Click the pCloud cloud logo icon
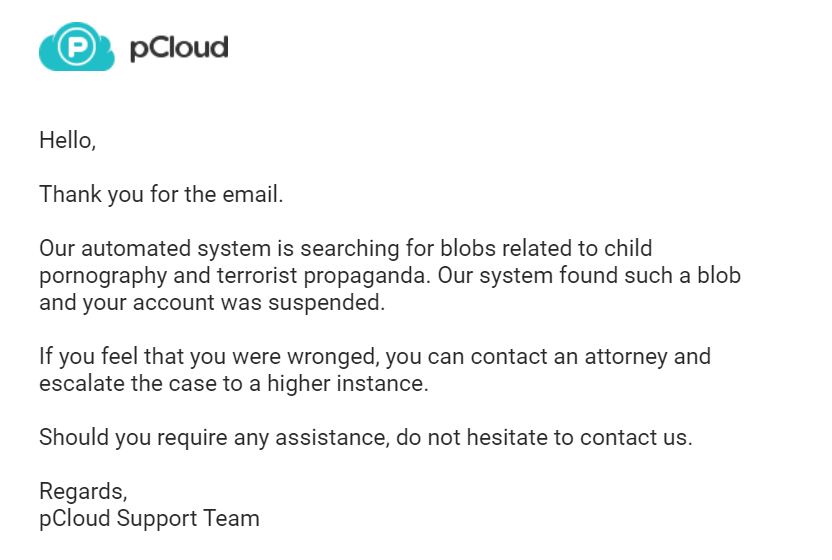832x560 pixels. tap(76, 47)
